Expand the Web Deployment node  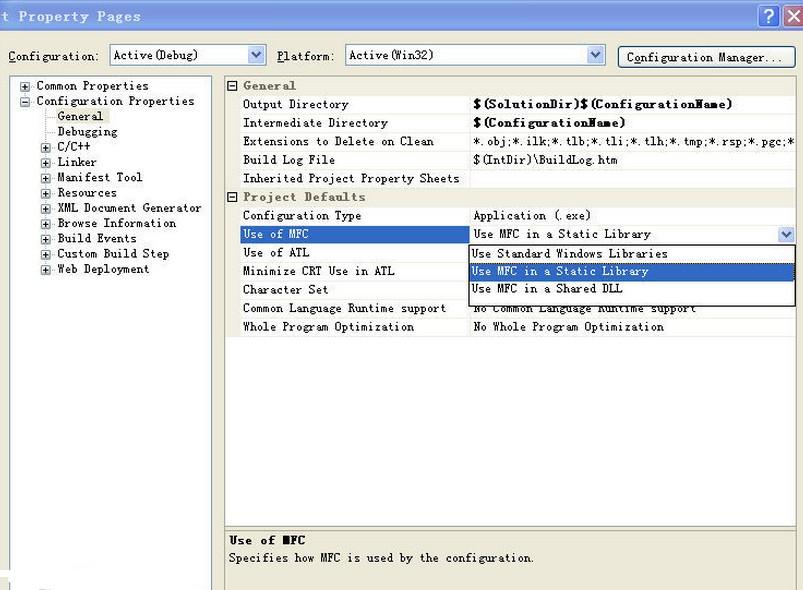point(46,270)
